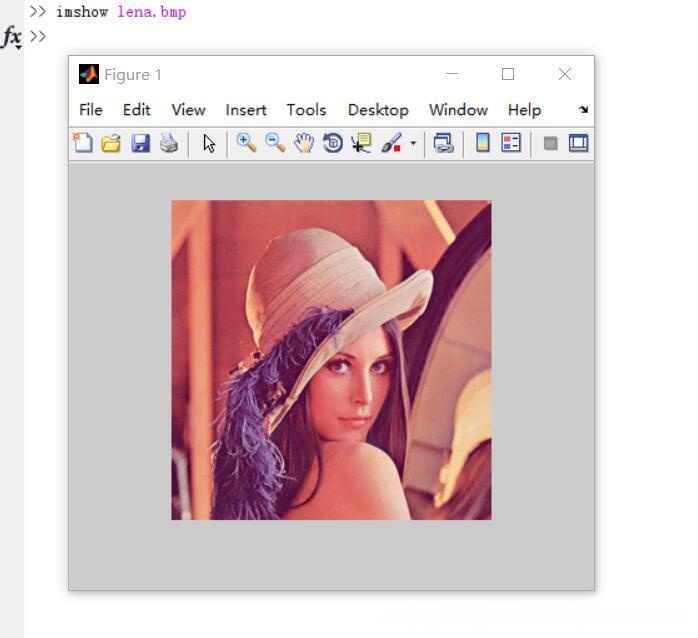Open the Window menu
This screenshot has width=698, height=638.
(x=458, y=110)
